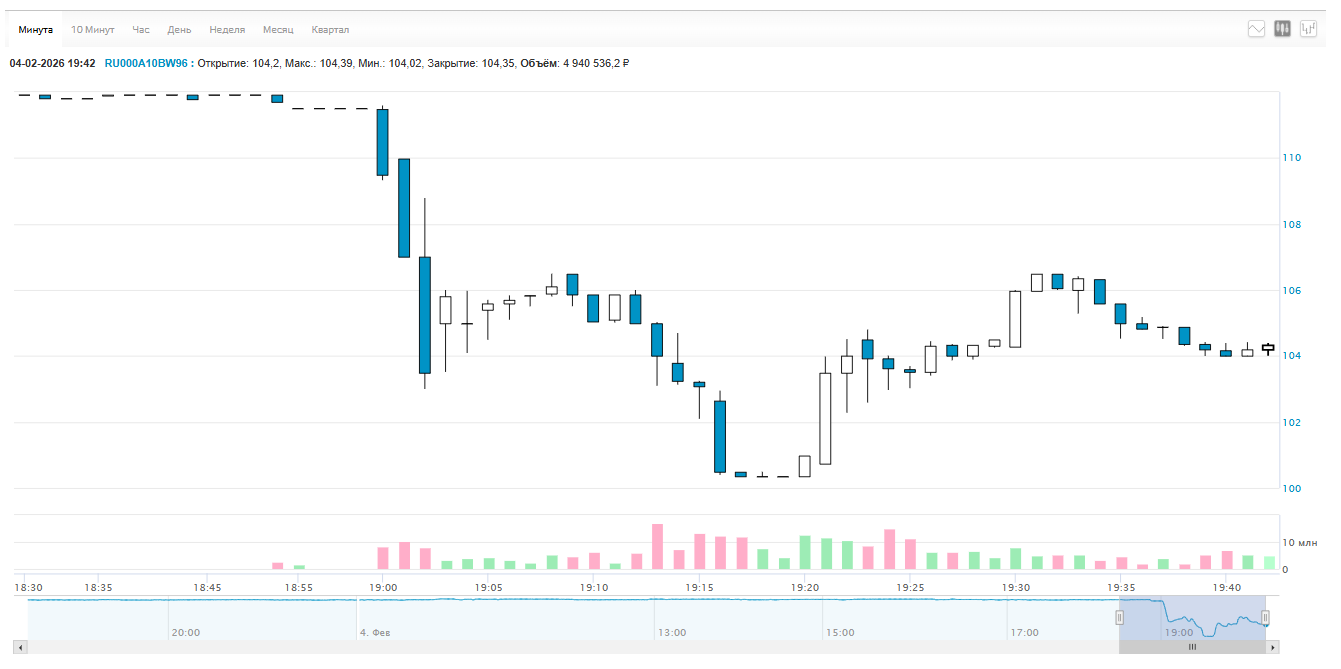Switch to OHLC bar chart icon
Image resolution: width=1341 pixels, height=669 pixels.
[x=1308, y=29]
